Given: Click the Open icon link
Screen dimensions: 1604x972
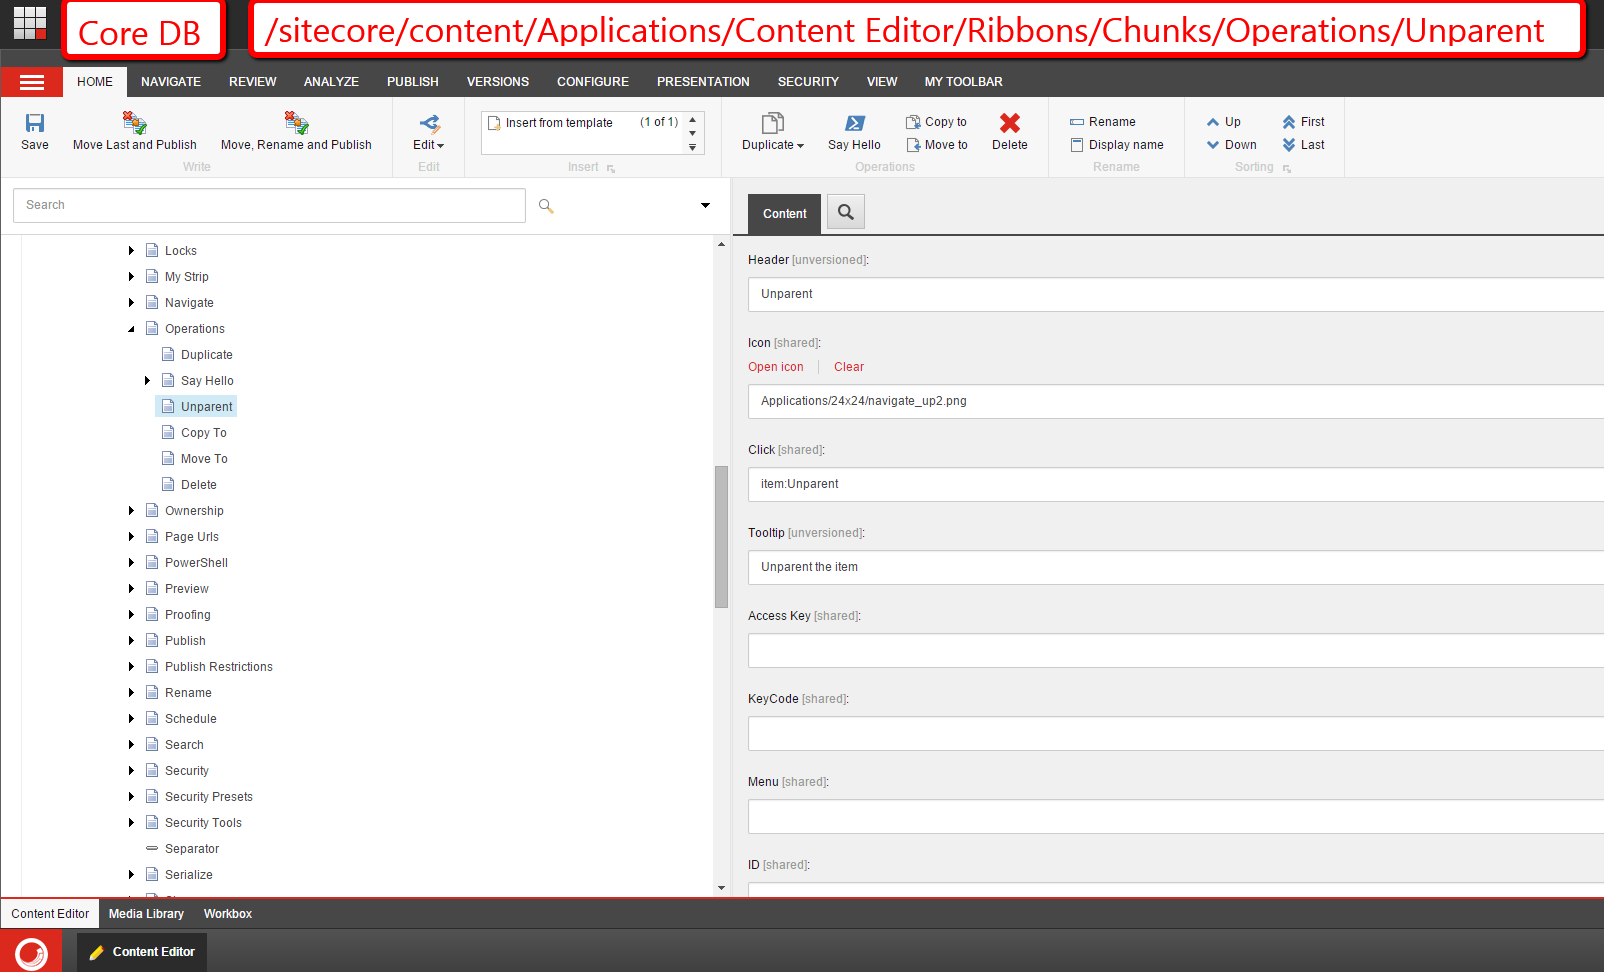Looking at the screenshot, I should tap(776, 367).
